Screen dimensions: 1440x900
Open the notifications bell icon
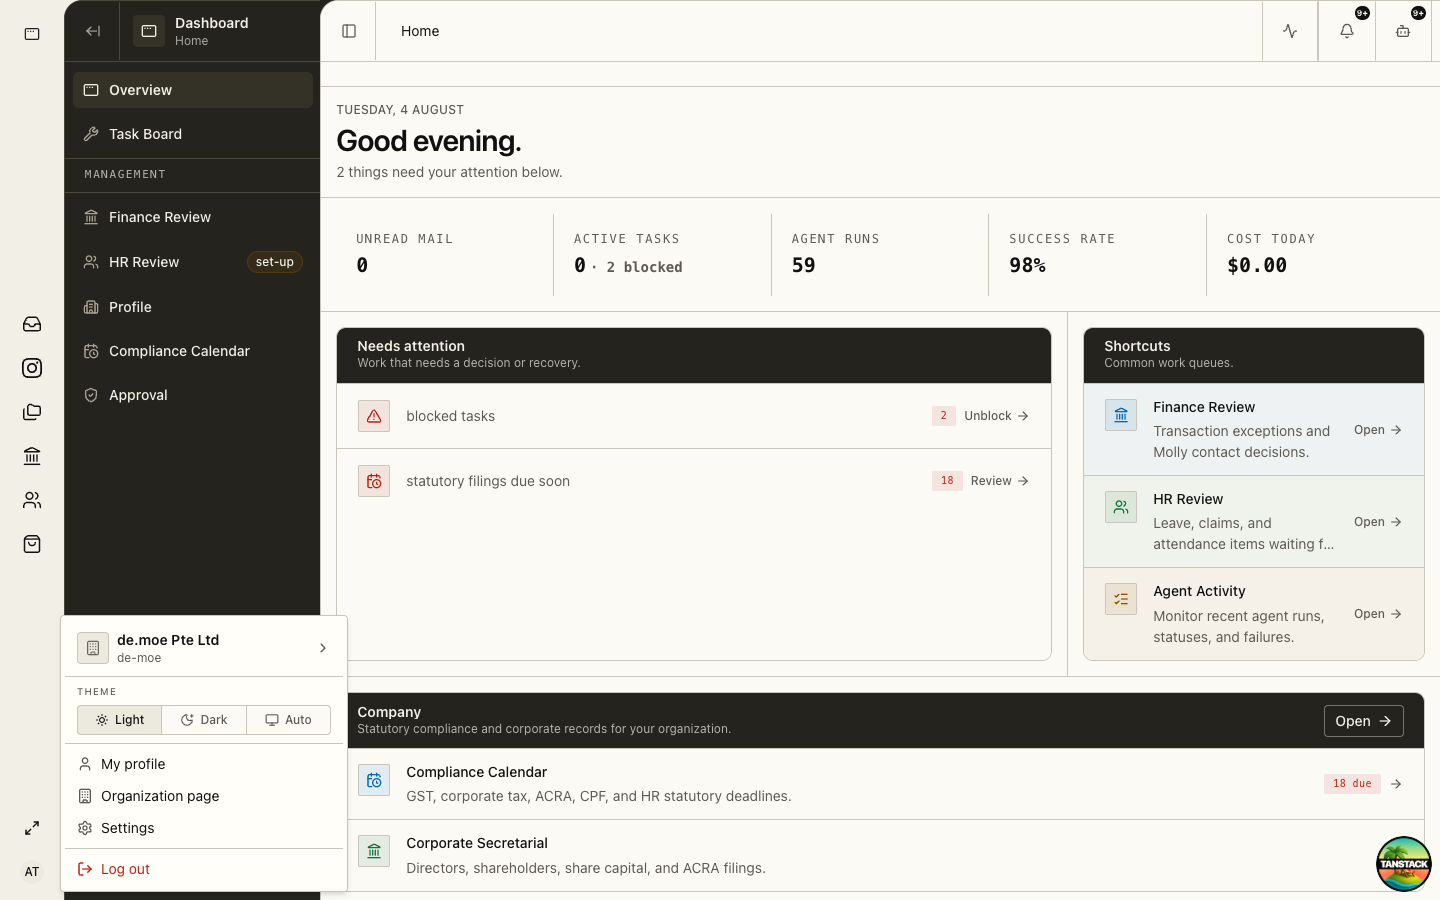pos(1347,31)
